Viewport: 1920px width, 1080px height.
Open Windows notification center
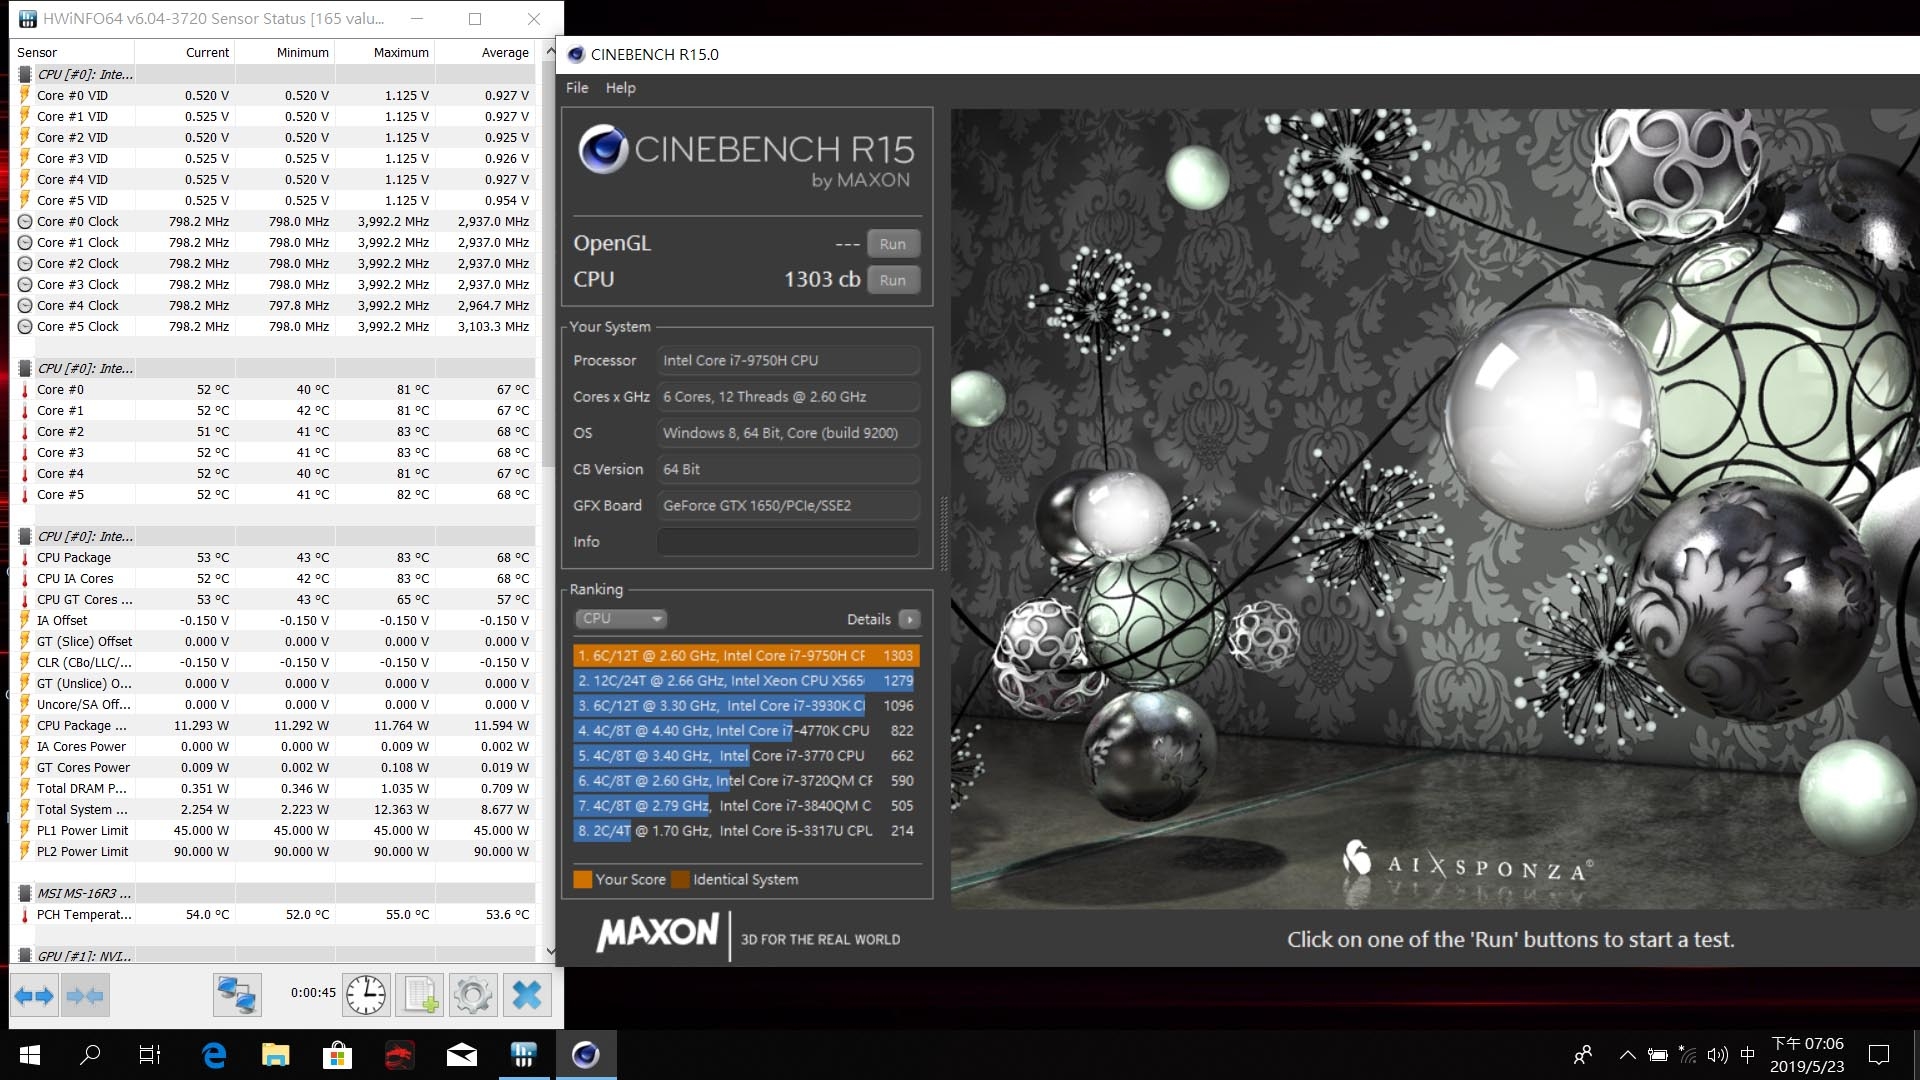[1879, 1055]
